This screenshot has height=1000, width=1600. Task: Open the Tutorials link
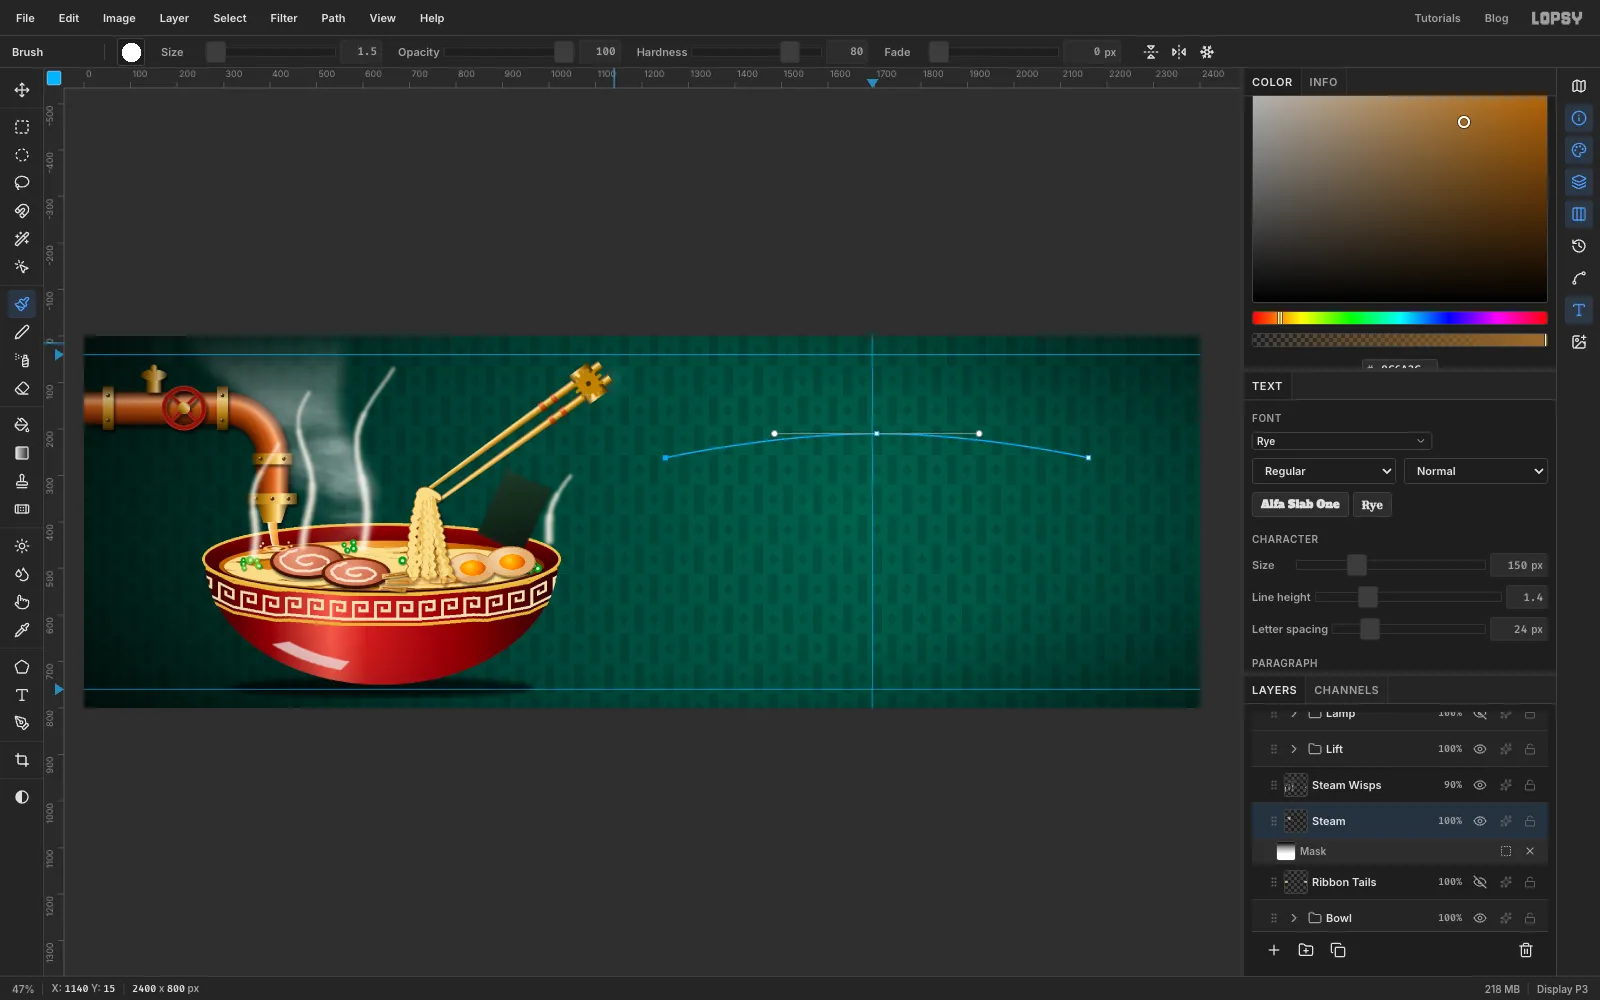(1437, 18)
